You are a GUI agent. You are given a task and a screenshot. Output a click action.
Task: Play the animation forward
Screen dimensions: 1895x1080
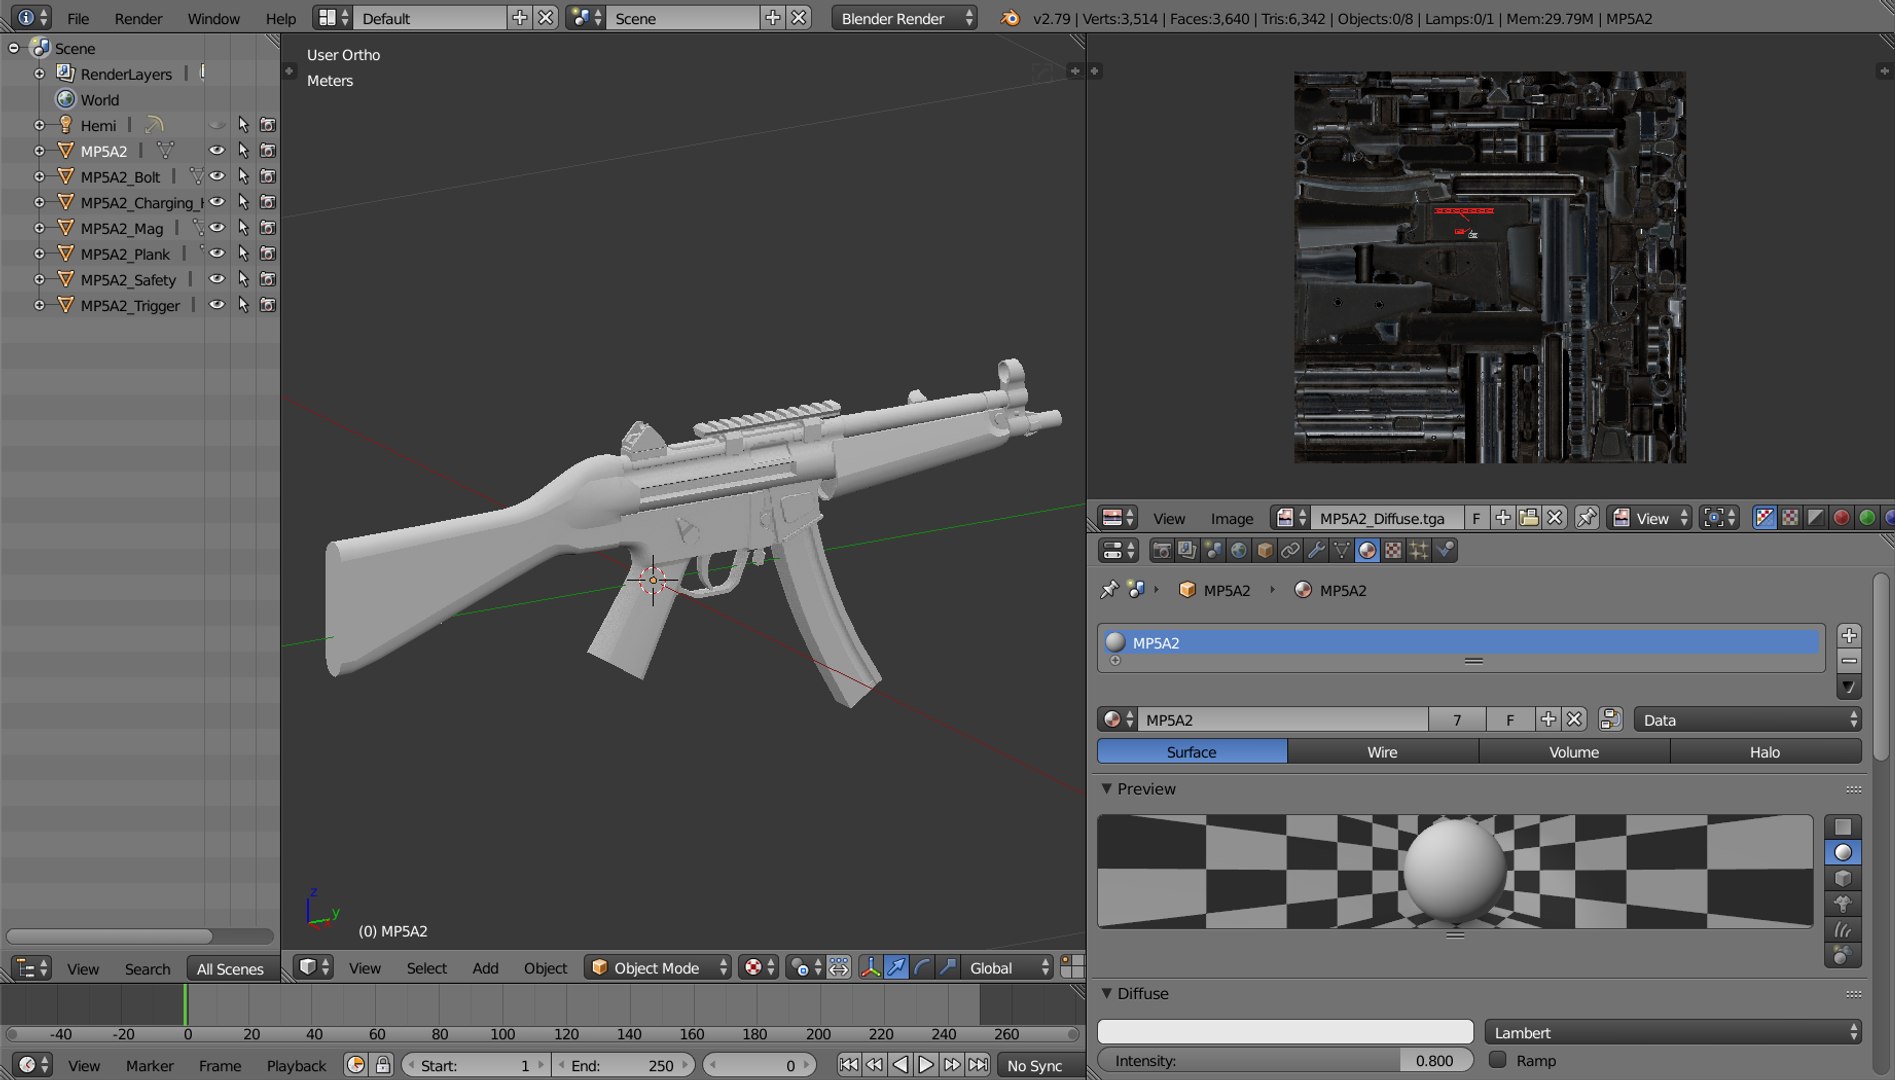point(926,1065)
